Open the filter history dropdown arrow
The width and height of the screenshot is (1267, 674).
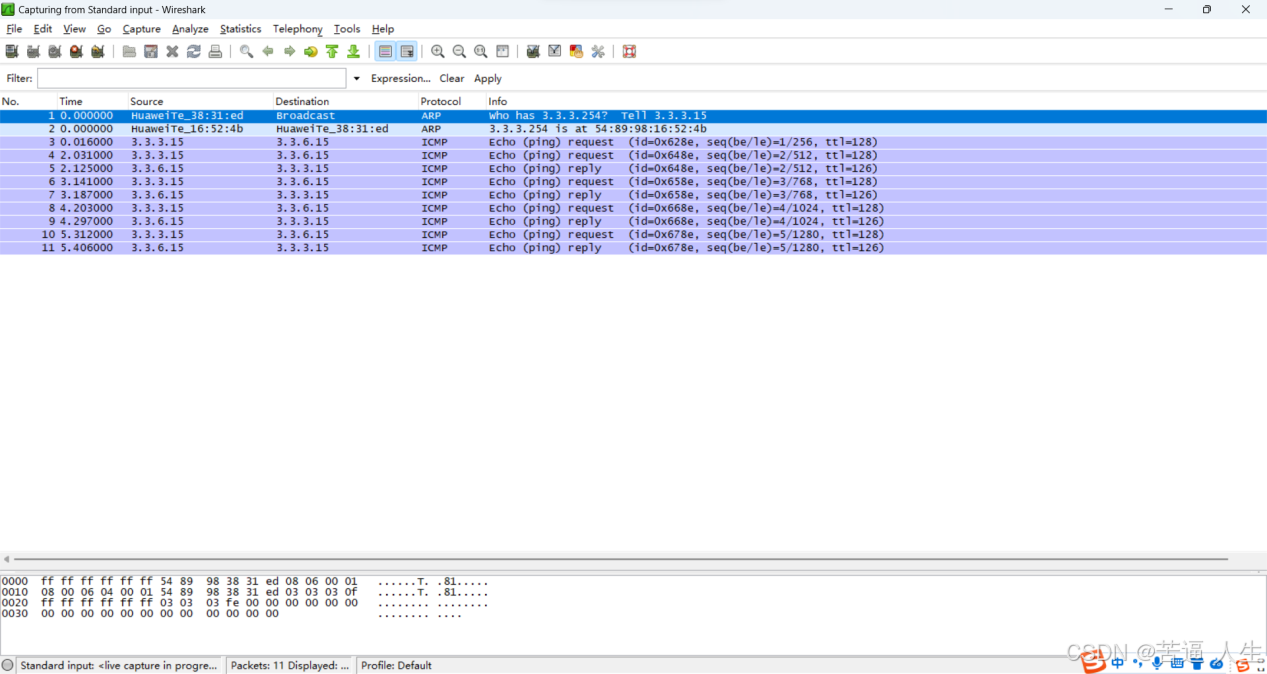tap(357, 78)
